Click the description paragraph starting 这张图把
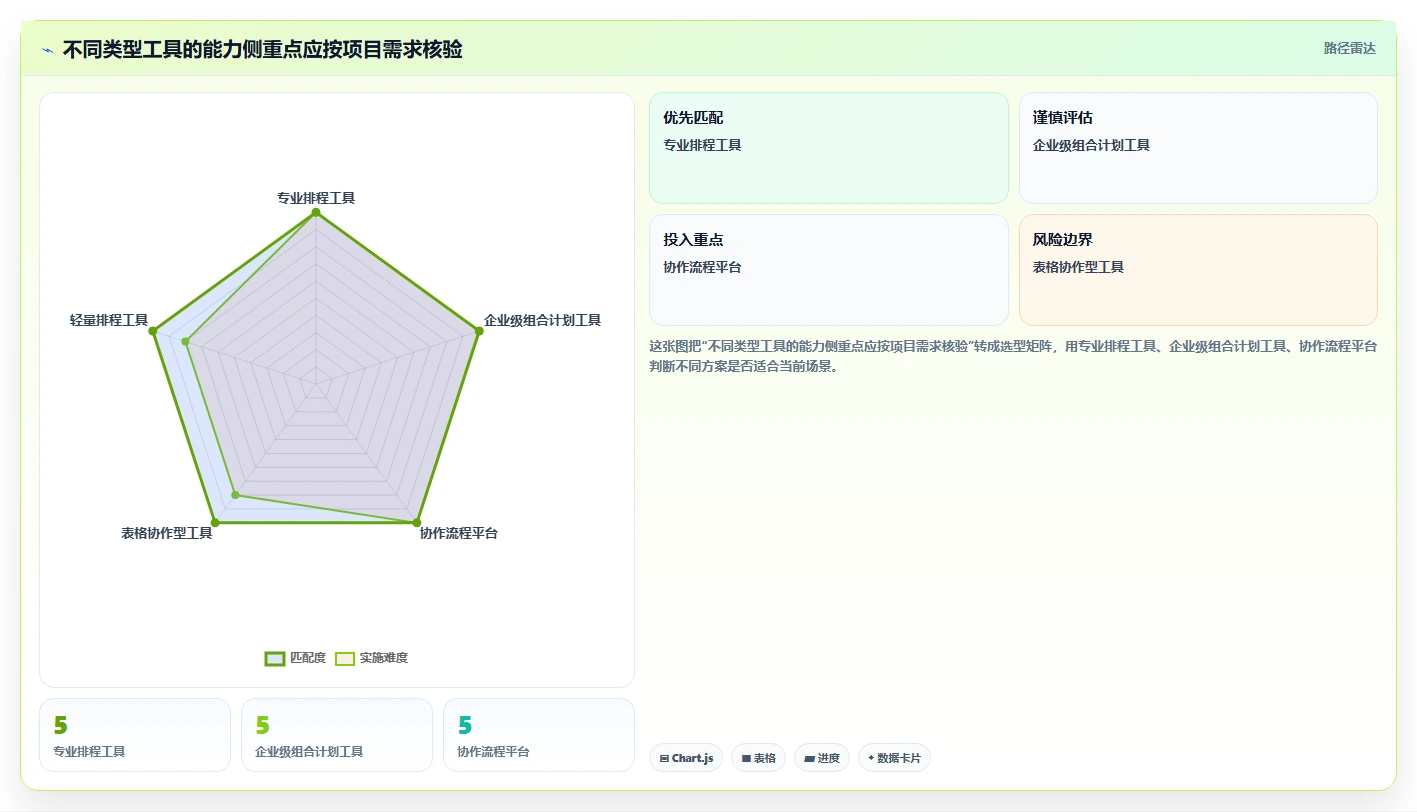This screenshot has height=812, width=1417. 1013,356
